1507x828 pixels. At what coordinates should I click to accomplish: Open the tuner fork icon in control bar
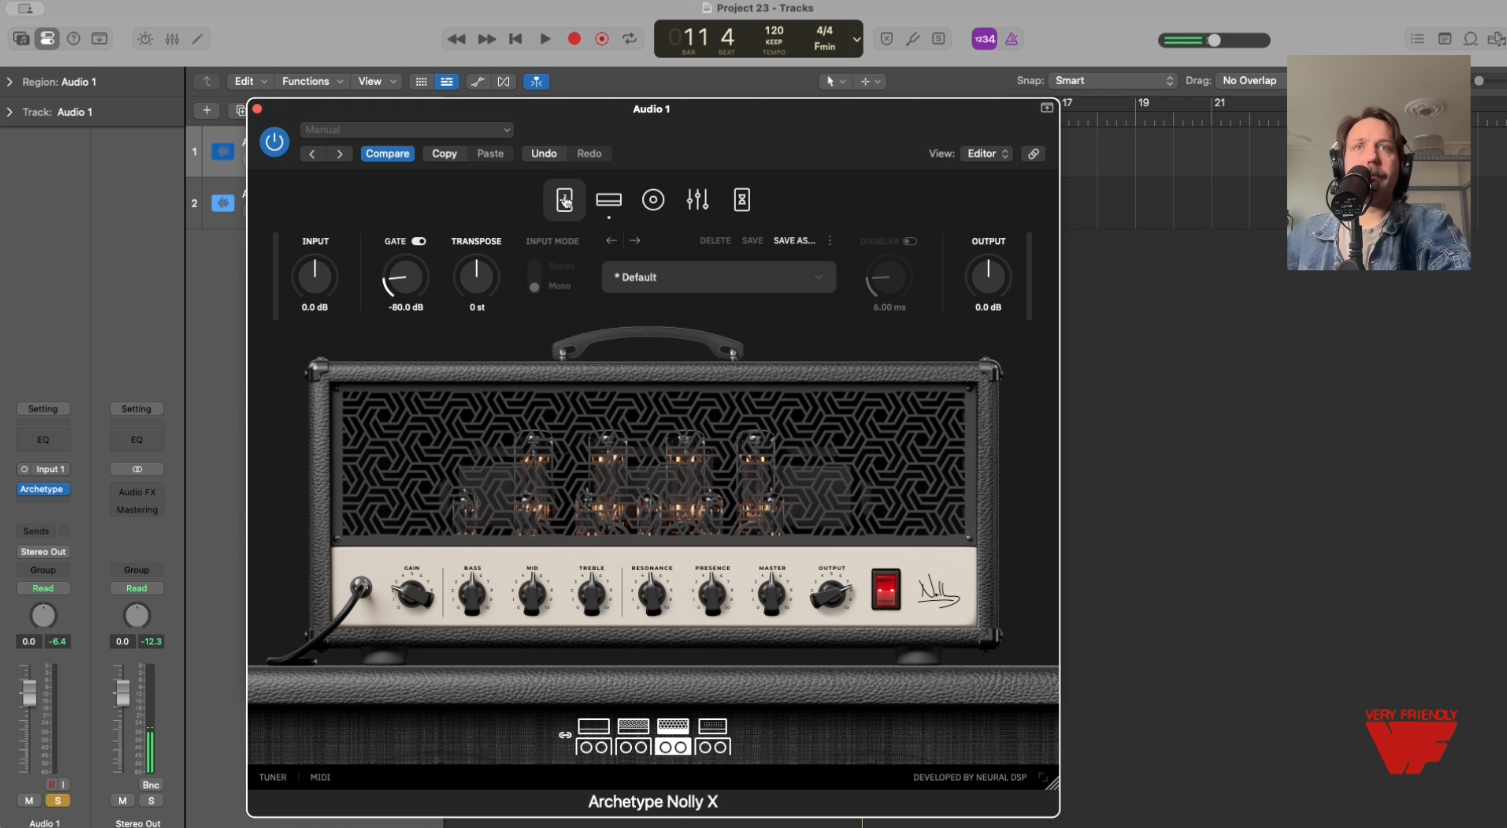[x=913, y=39]
